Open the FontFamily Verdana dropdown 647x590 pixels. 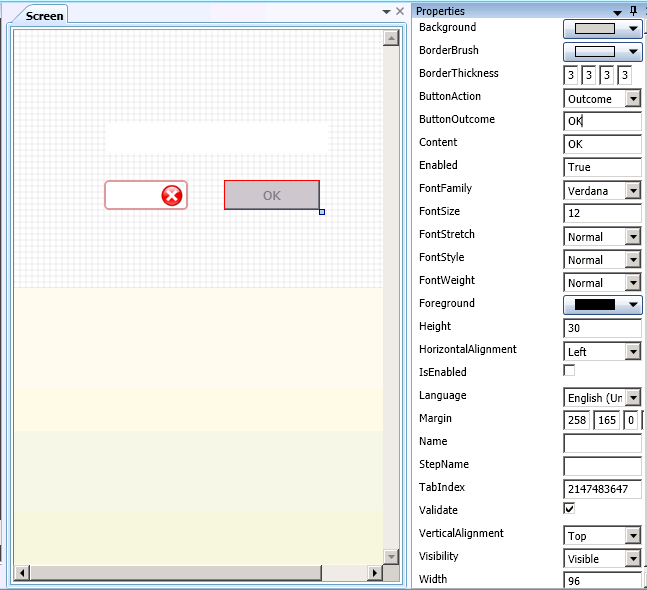pyautogui.click(x=632, y=191)
